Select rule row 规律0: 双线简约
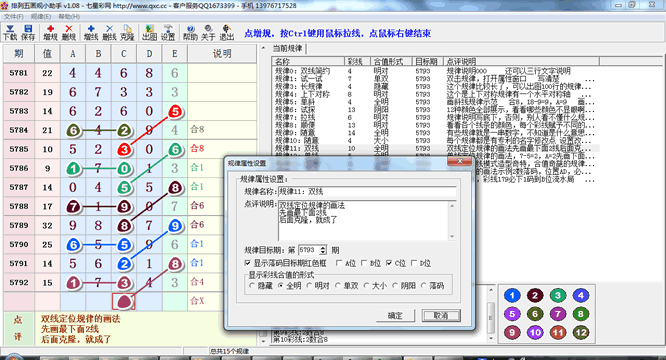Viewport: 666px width, 360px height. tap(435, 71)
